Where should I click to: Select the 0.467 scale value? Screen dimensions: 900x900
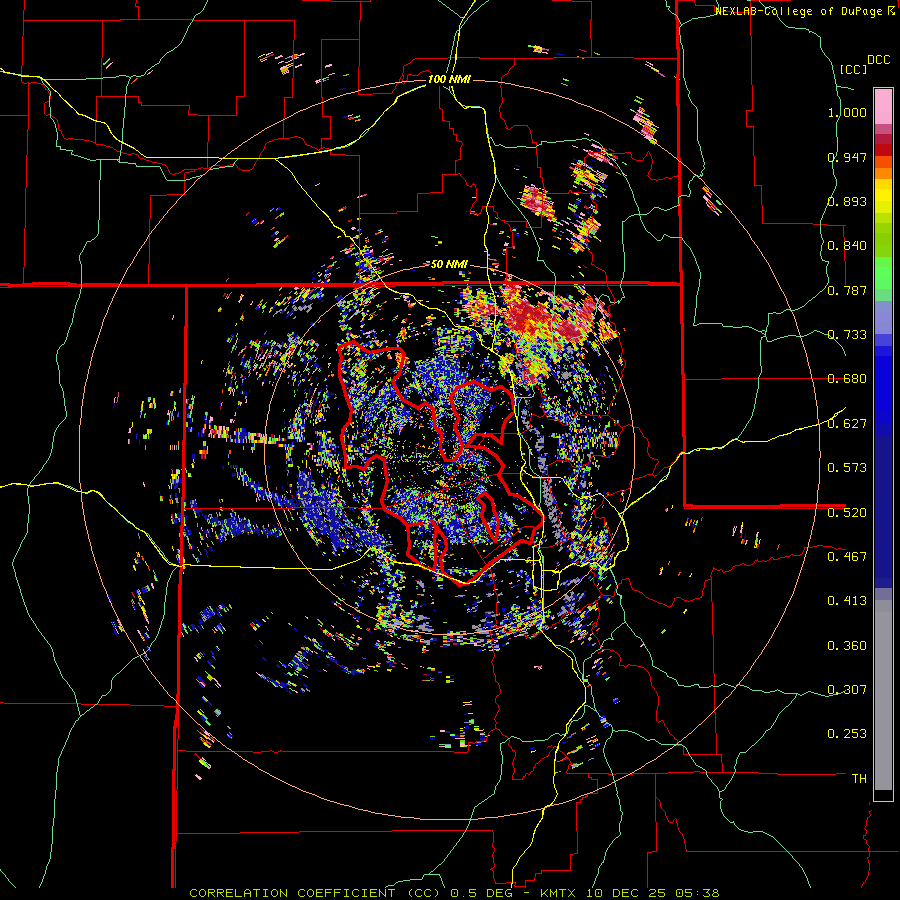[847, 556]
